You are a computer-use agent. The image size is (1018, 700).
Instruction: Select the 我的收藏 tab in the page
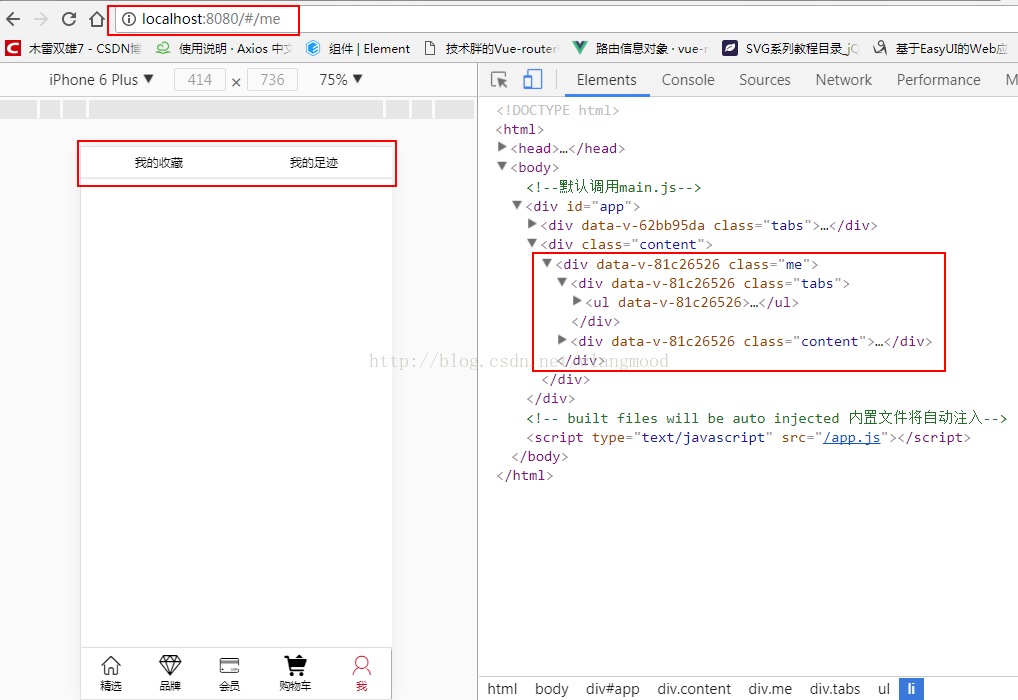click(158, 162)
